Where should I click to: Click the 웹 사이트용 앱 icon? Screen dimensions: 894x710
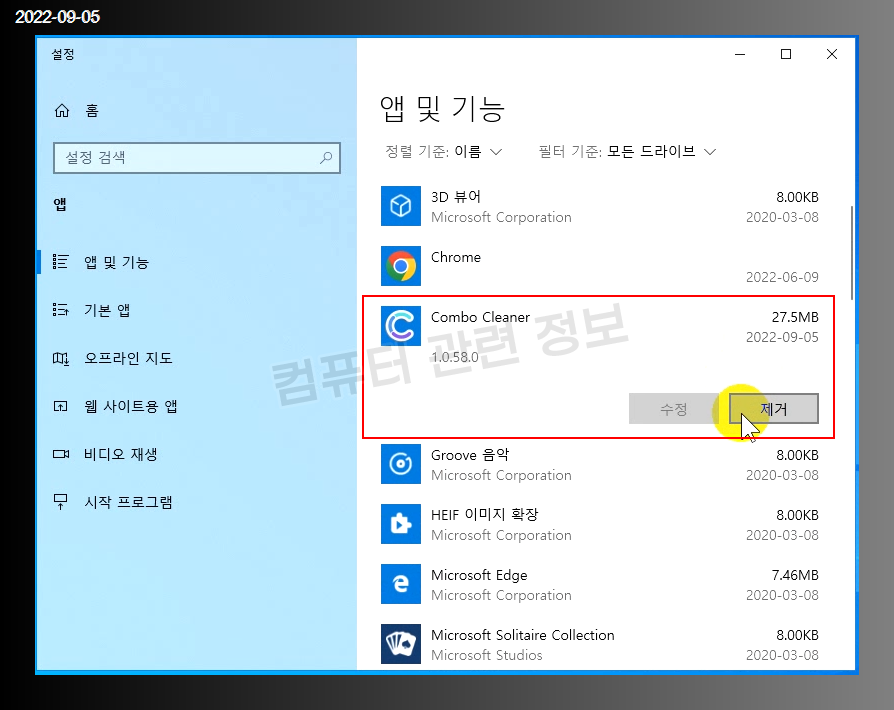tap(60, 406)
